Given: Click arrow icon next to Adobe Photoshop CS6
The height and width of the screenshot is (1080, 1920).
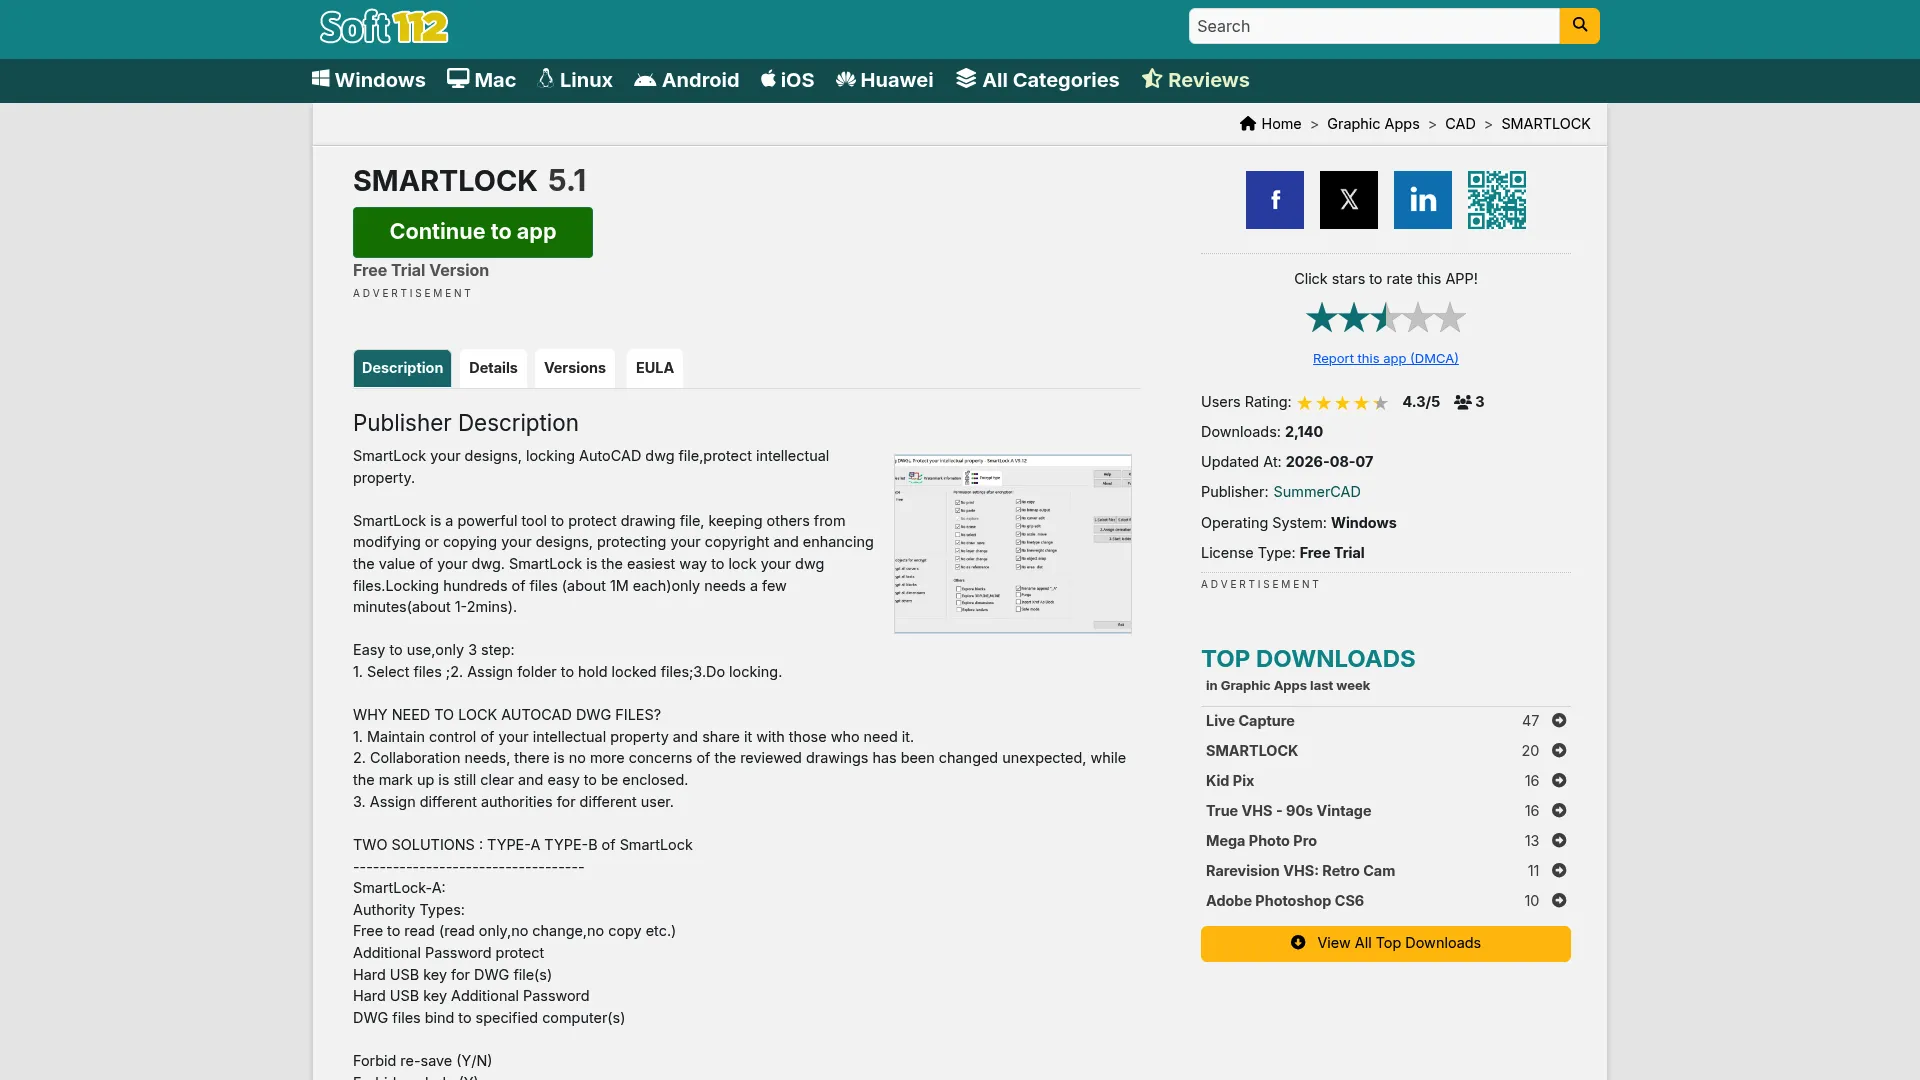Looking at the screenshot, I should click(x=1559, y=901).
